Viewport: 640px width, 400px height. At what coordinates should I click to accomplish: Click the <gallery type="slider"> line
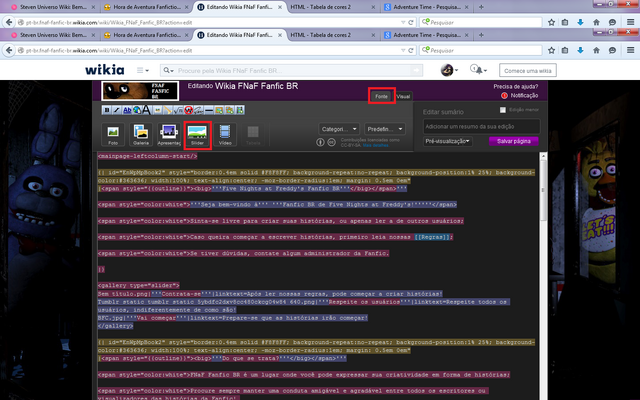(x=138, y=285)
